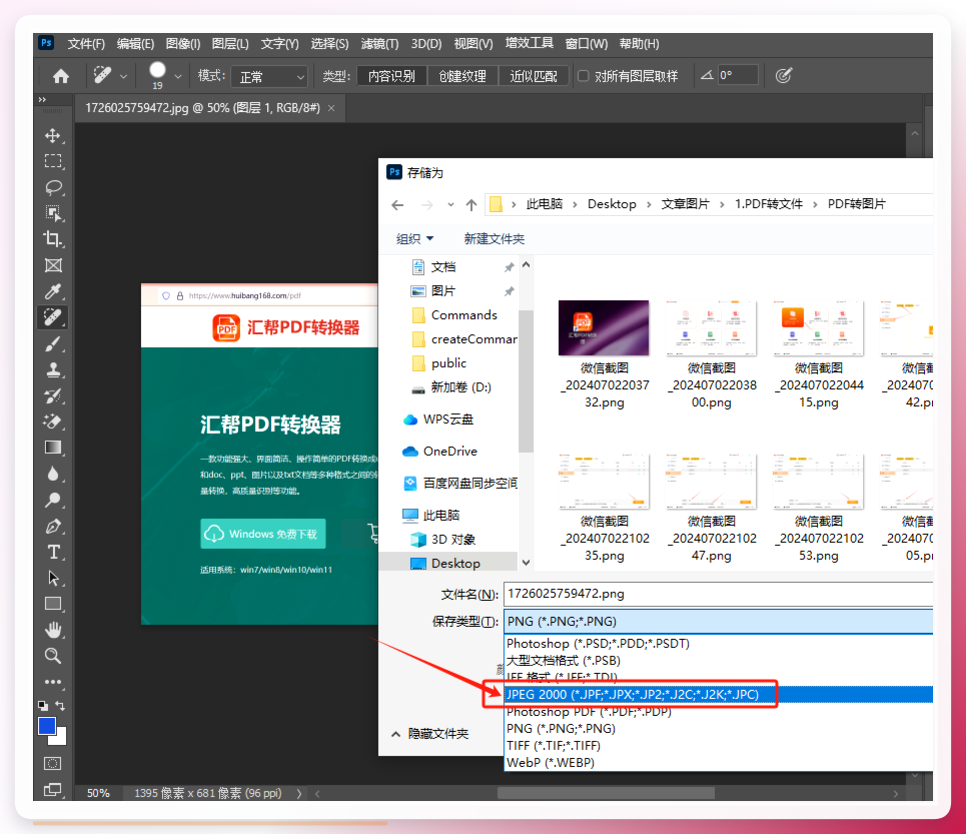Click the 保存类型 combo box showing PNG
This screenshot has height=834, width=966.
click(x=718, y=621)
